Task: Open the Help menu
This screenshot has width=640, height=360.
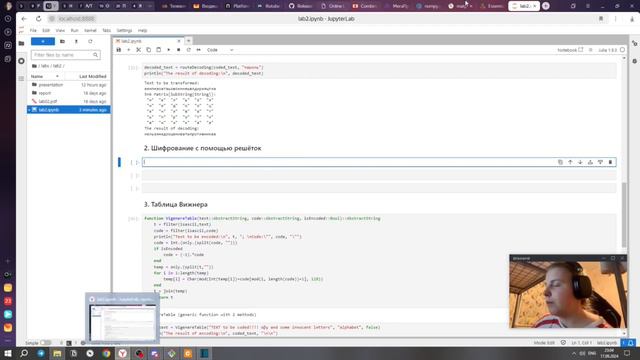Action: (x=142, y=30)
